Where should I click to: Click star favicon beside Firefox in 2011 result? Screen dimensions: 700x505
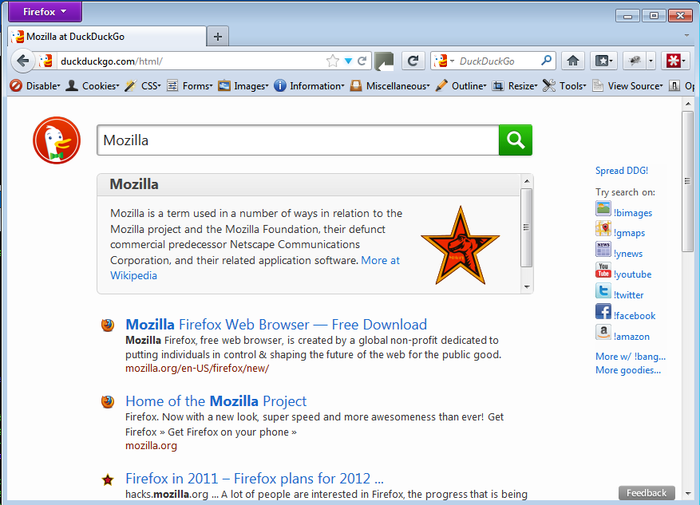pos(108,480)
